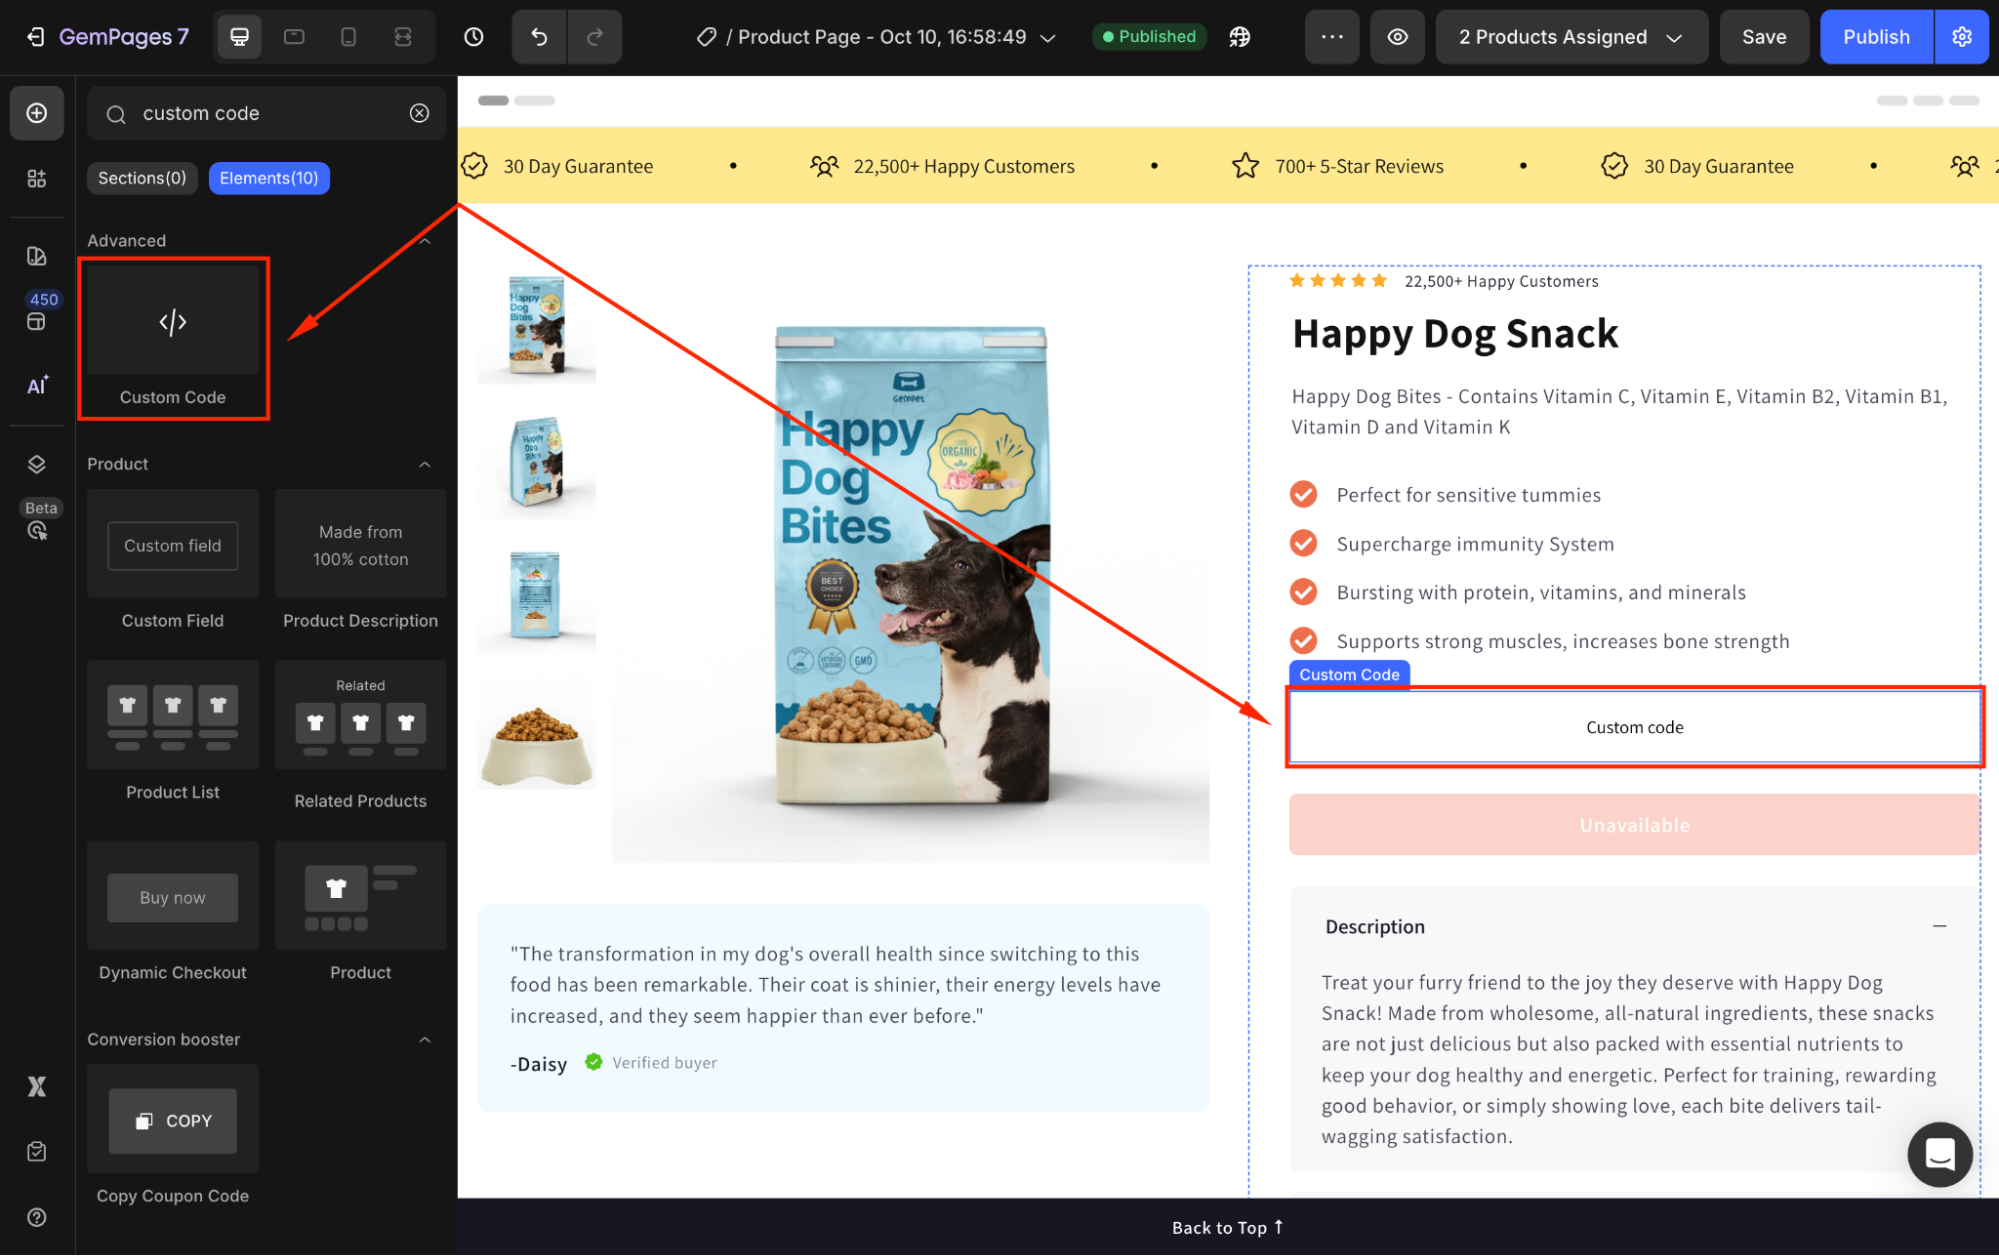Viewport: 1999px width, 1256px height.
Task: Open the live chat bubble
Action: (1939, 1154)
